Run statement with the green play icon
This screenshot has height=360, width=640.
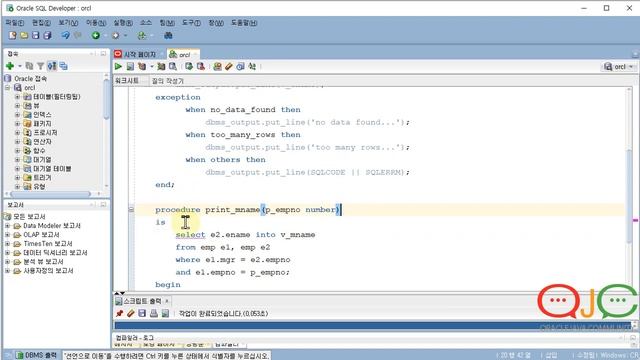[x=118, y=67]
